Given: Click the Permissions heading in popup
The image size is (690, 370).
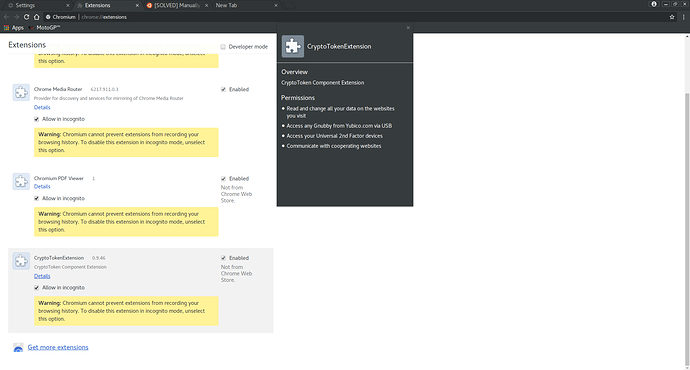Looking at the screenshot, I should click(298, 98).
